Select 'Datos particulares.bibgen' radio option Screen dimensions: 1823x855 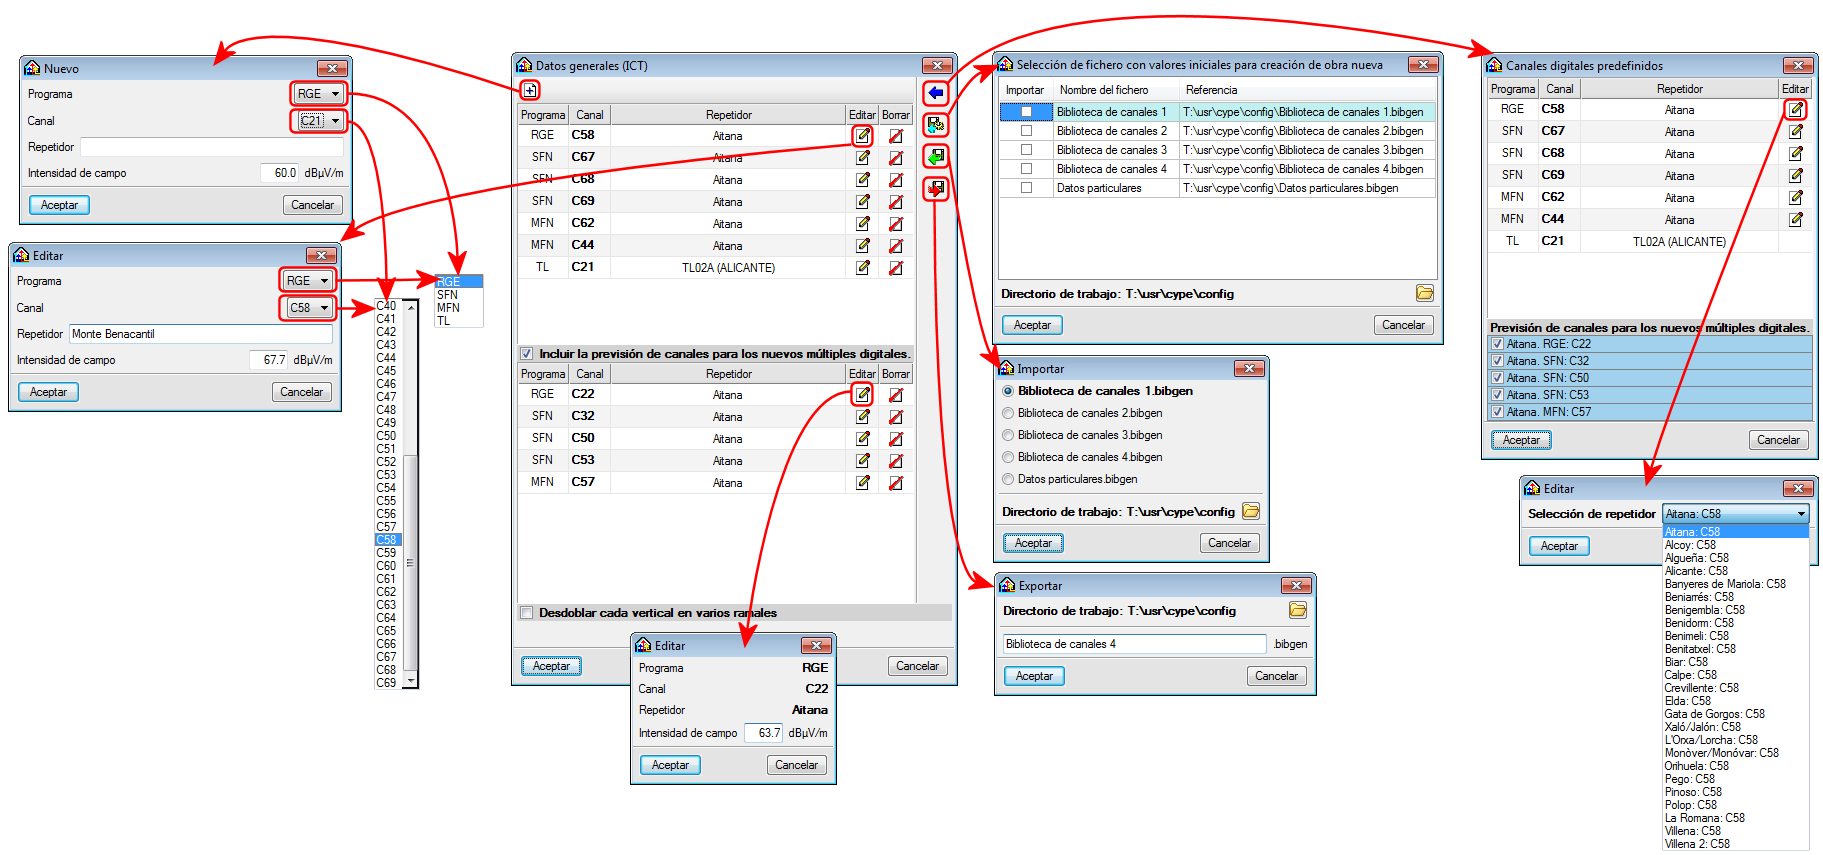1008,479
